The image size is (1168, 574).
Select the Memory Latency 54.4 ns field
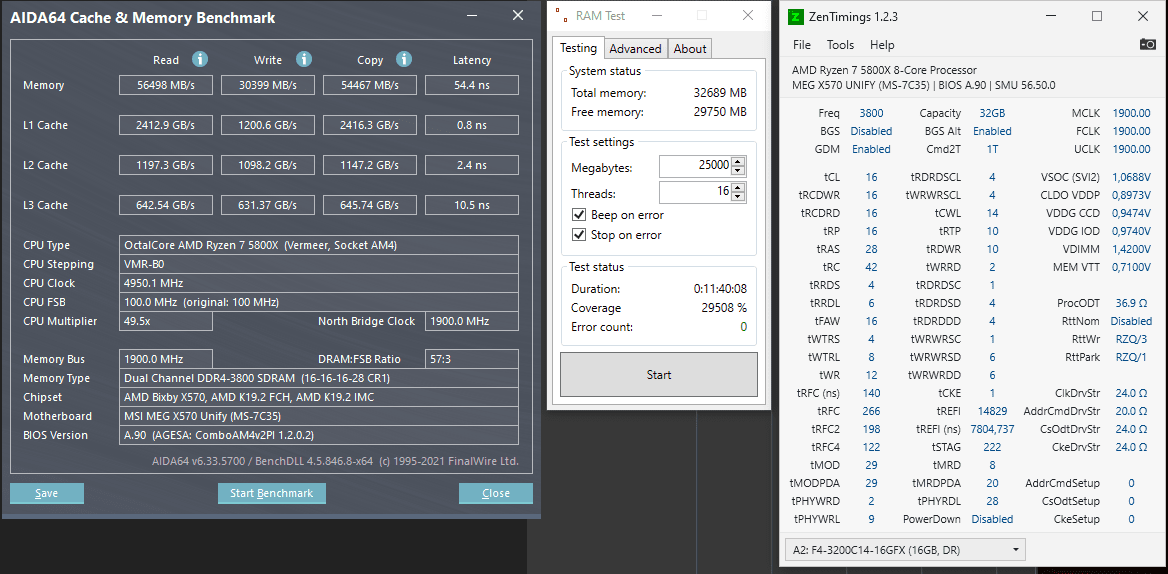coord(472,85)
